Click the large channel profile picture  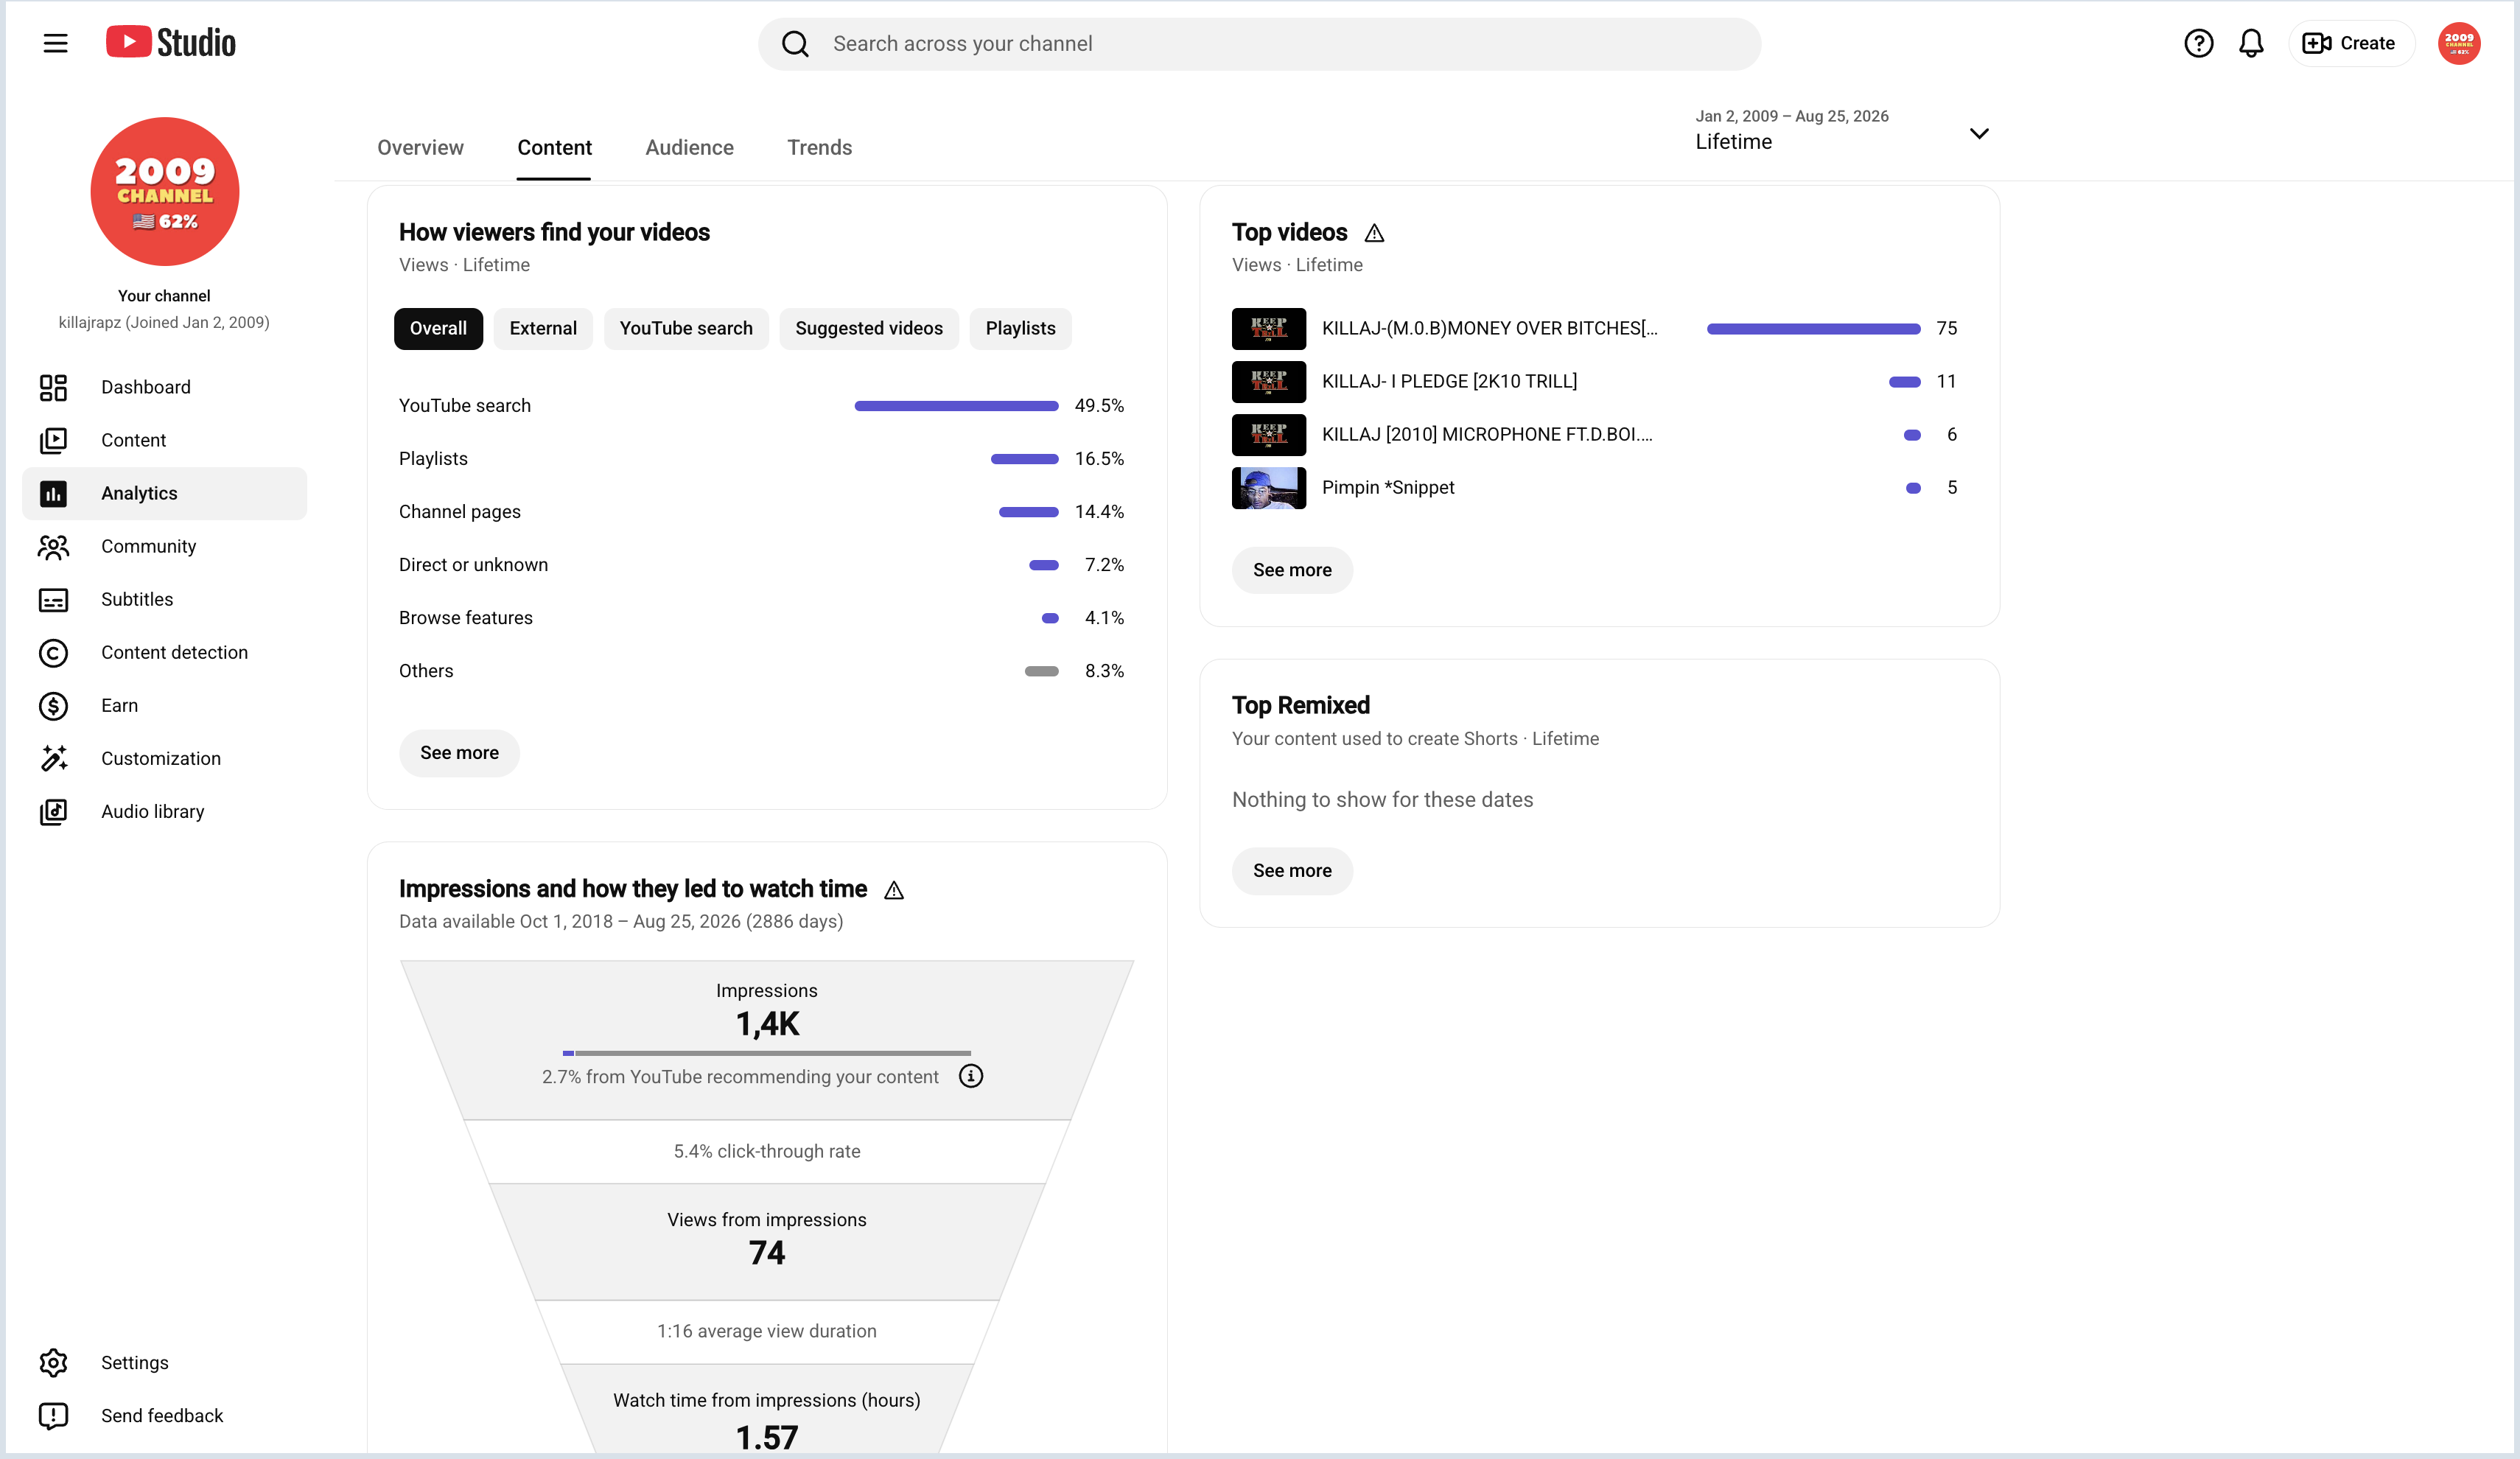click(x=165, y=191)
